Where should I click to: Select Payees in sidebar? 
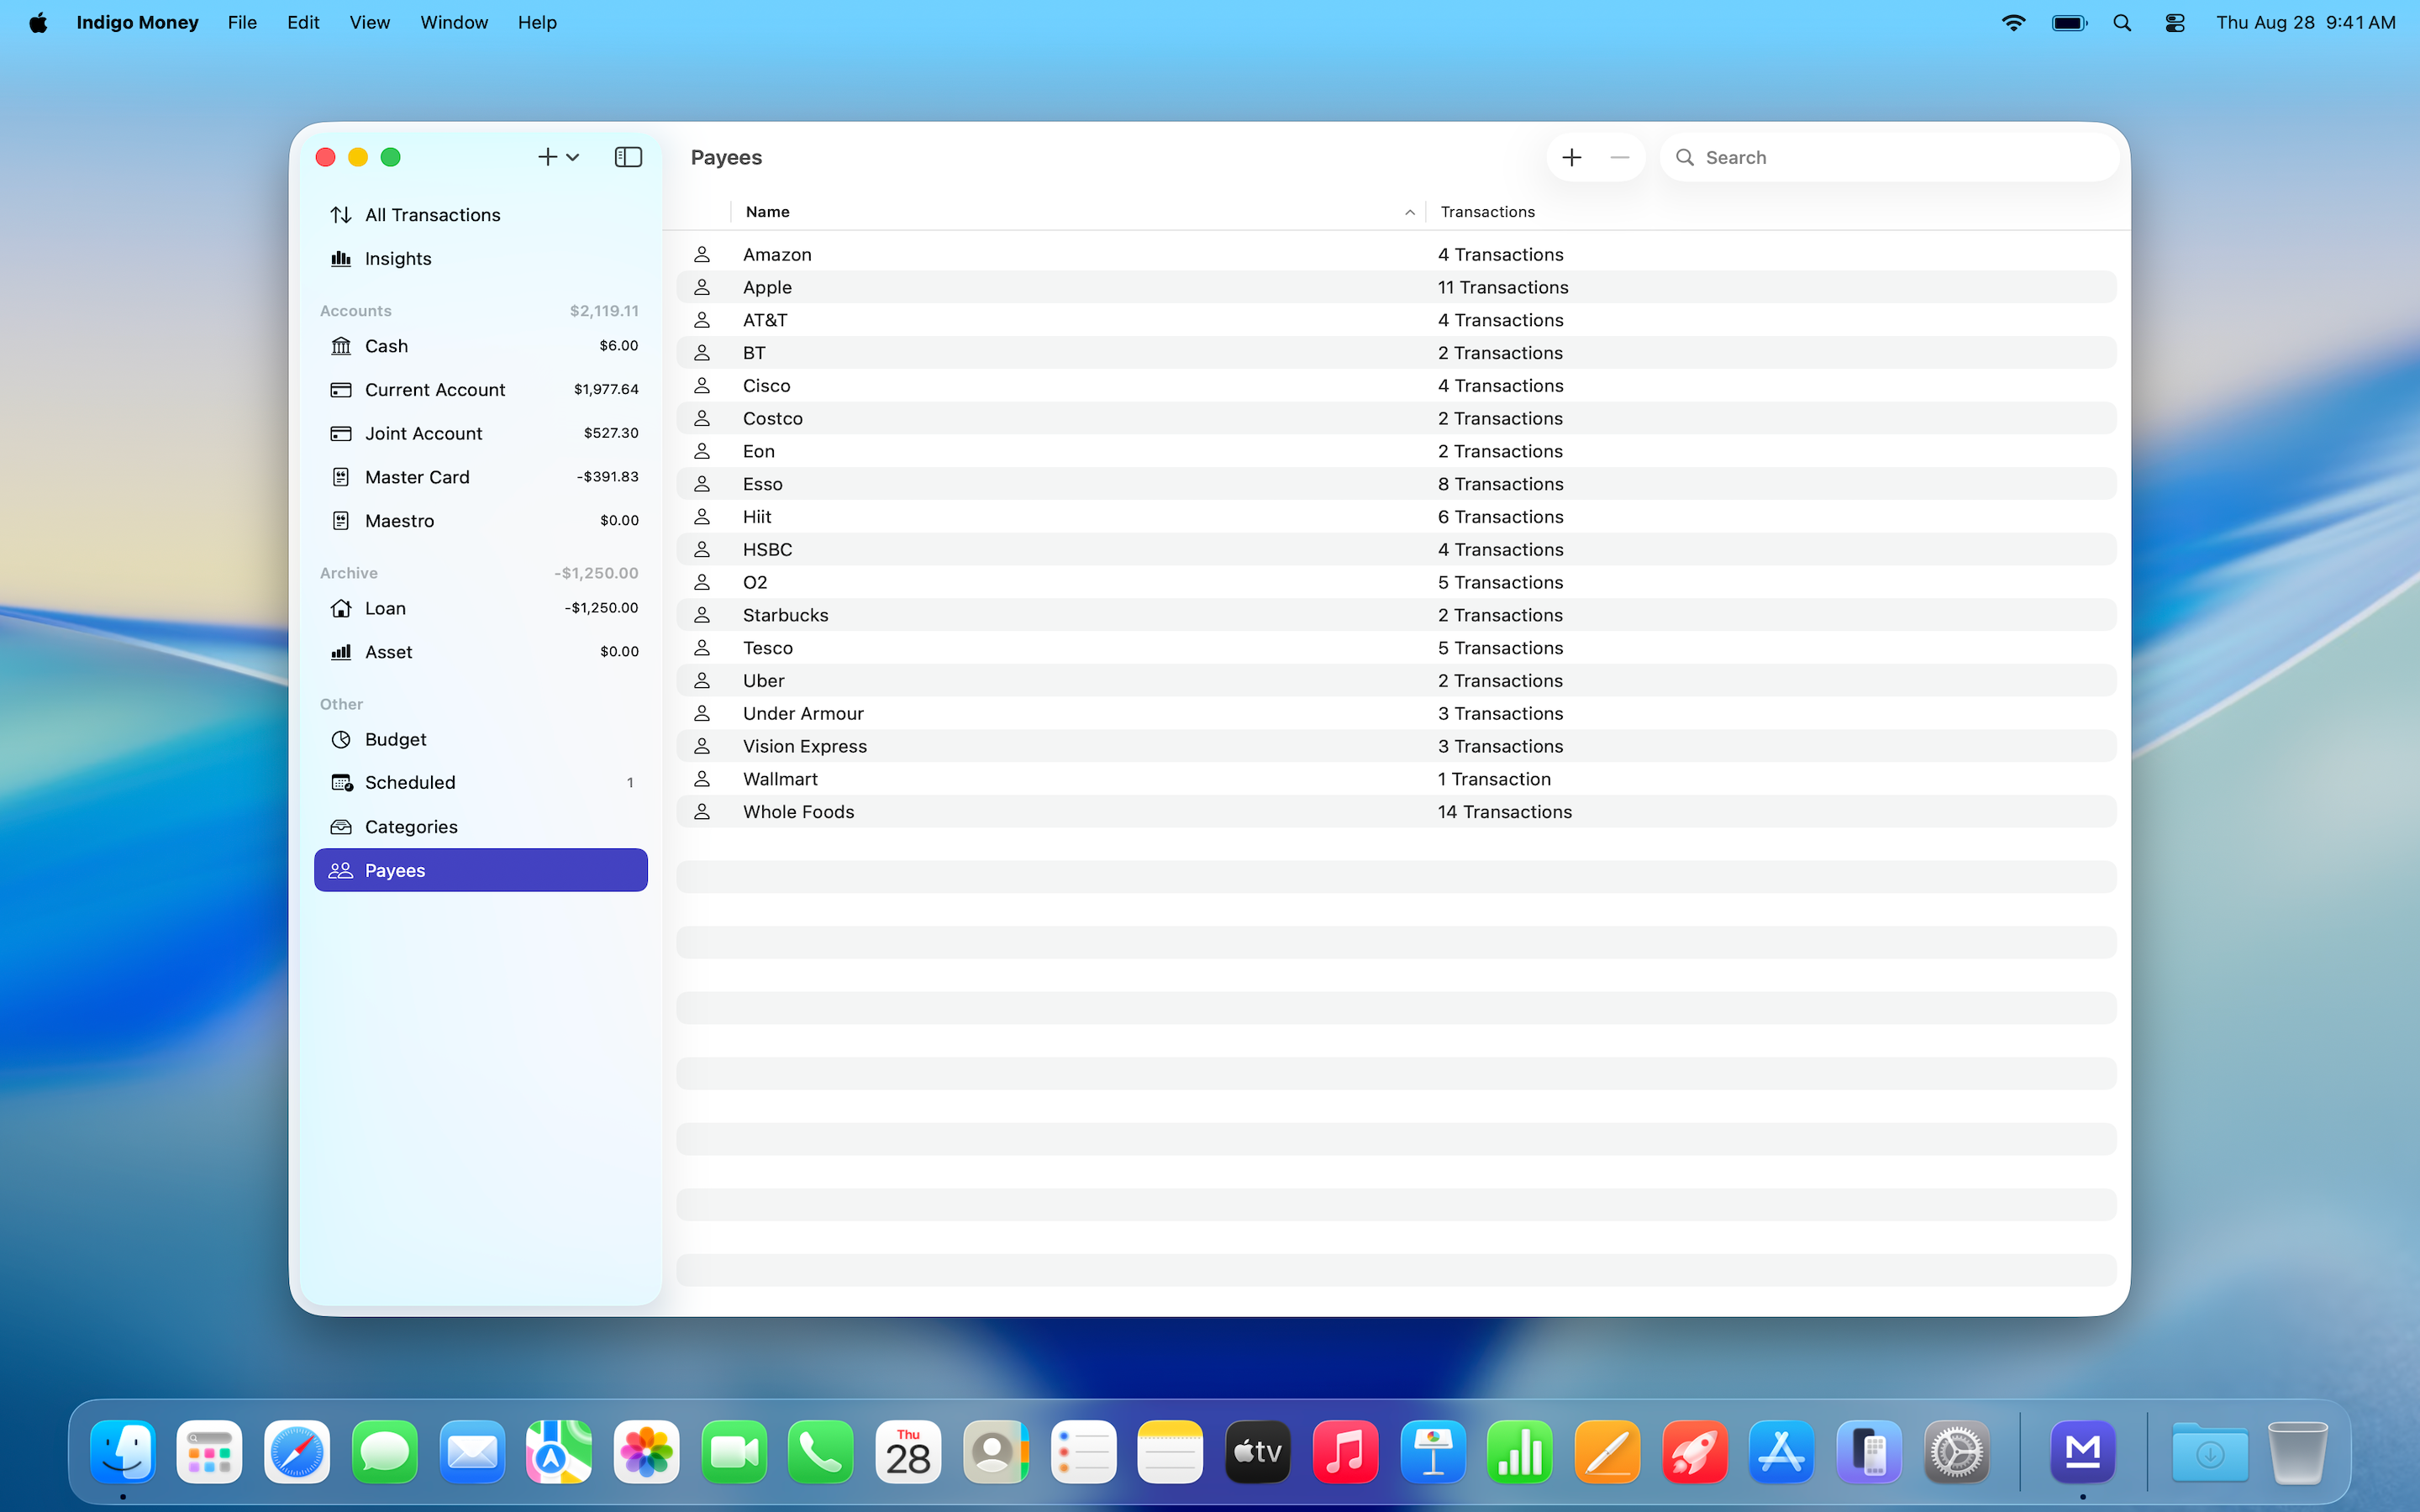coord(481,870)
